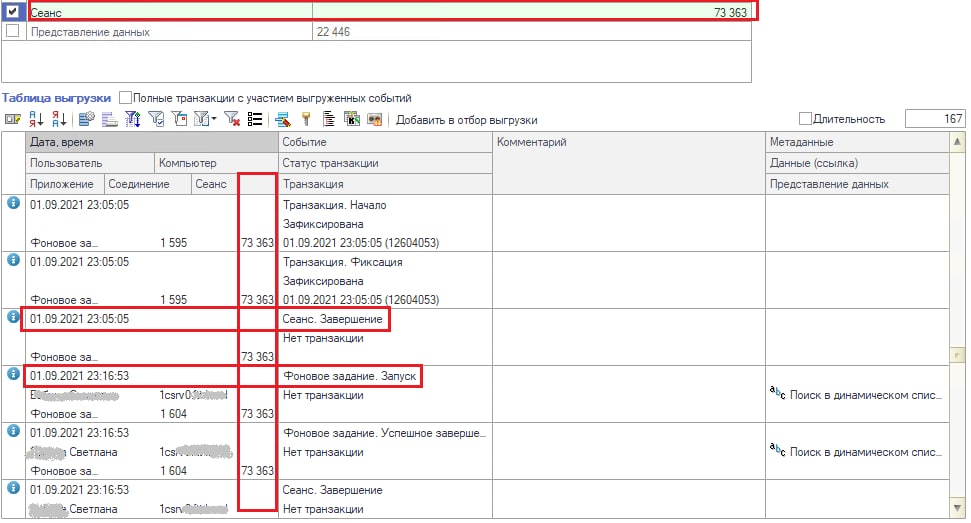Click the Соединение column header
Image resolution: width=971 pixels, height=523 pixels.
tap(147, 184)
